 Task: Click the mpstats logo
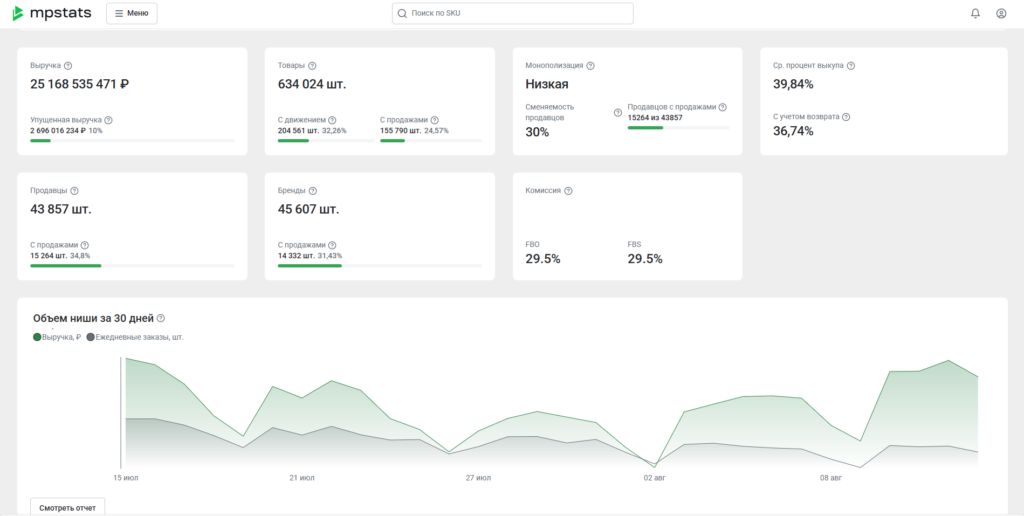(53, 13)
